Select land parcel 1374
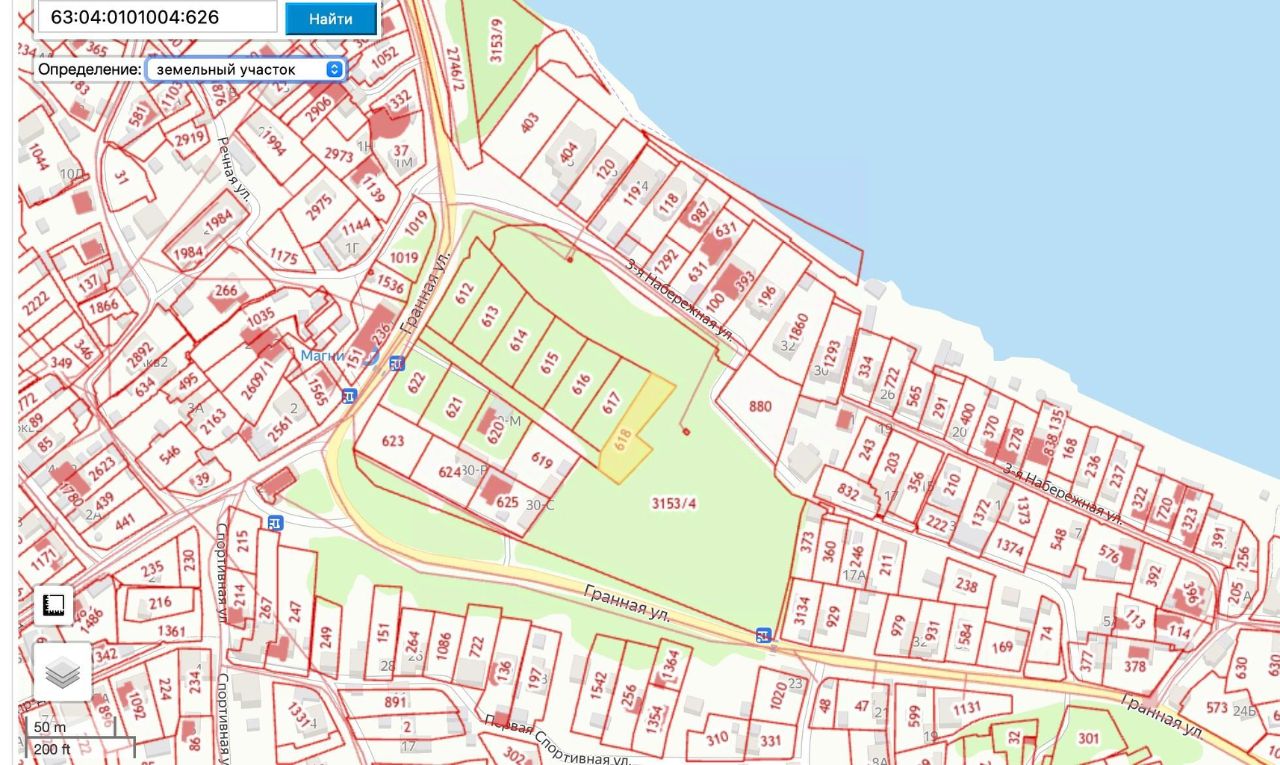Screen dimensions: 1280x765 1009,547
